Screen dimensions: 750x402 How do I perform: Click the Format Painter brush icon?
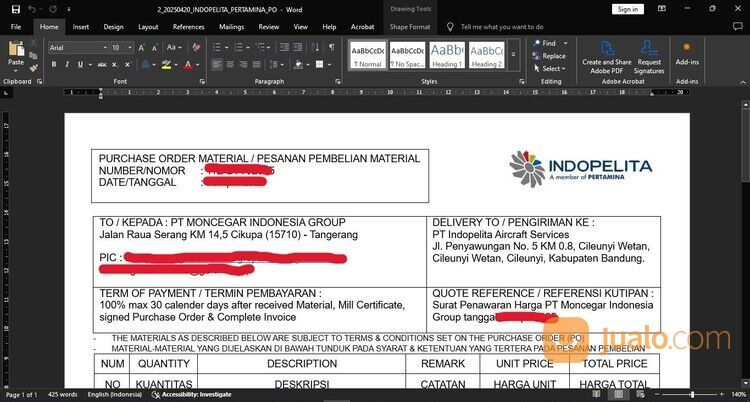[34, 68]
